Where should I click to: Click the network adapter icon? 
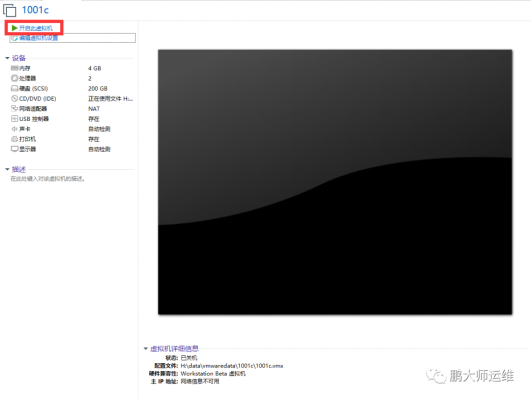coord(15,109)
